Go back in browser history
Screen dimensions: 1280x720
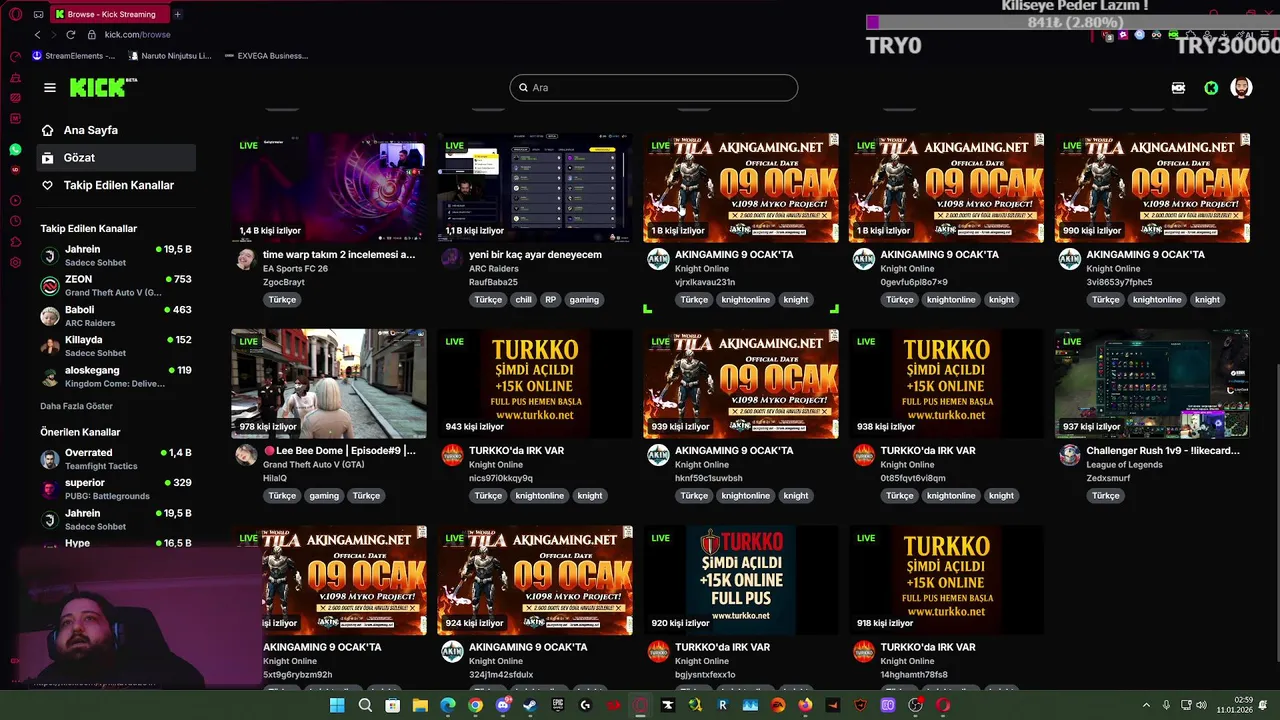click(38, 34)
